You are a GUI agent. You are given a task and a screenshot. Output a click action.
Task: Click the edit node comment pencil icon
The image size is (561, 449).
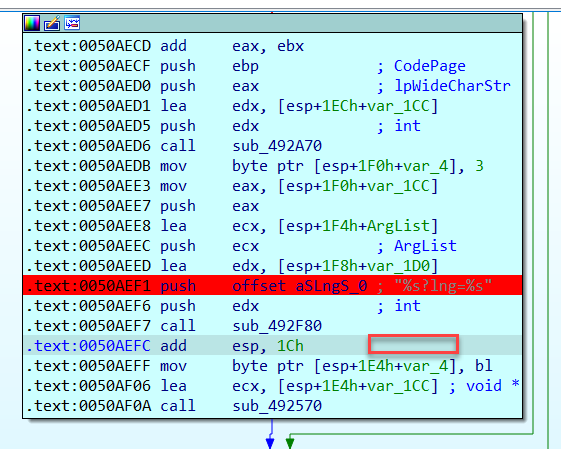pyautogui.click(x=52, y=23)
